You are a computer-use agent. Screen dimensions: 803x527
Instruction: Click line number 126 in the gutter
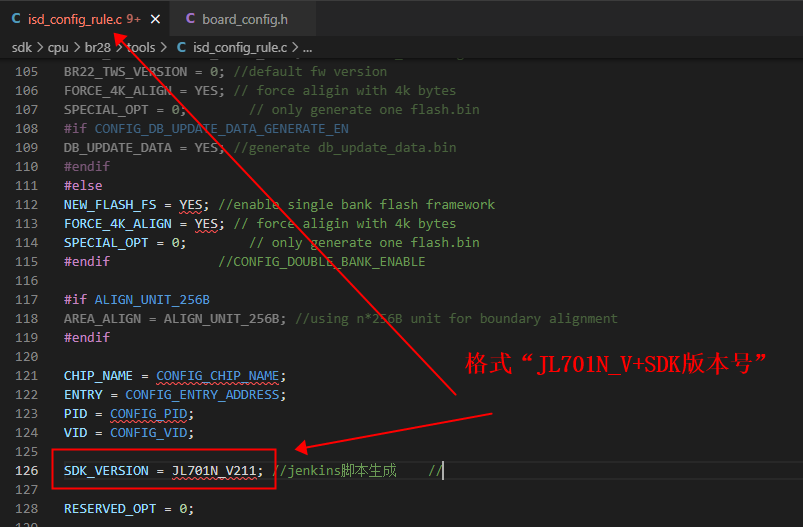(27, 471)
